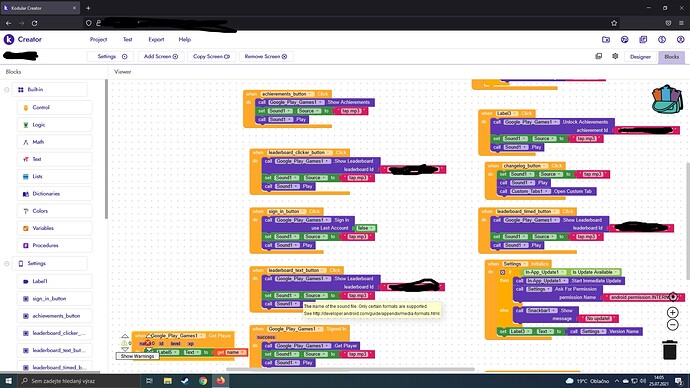Click the Add Screen button
Viewport: 690px width, 388px height.
click(x=161, y=56)
